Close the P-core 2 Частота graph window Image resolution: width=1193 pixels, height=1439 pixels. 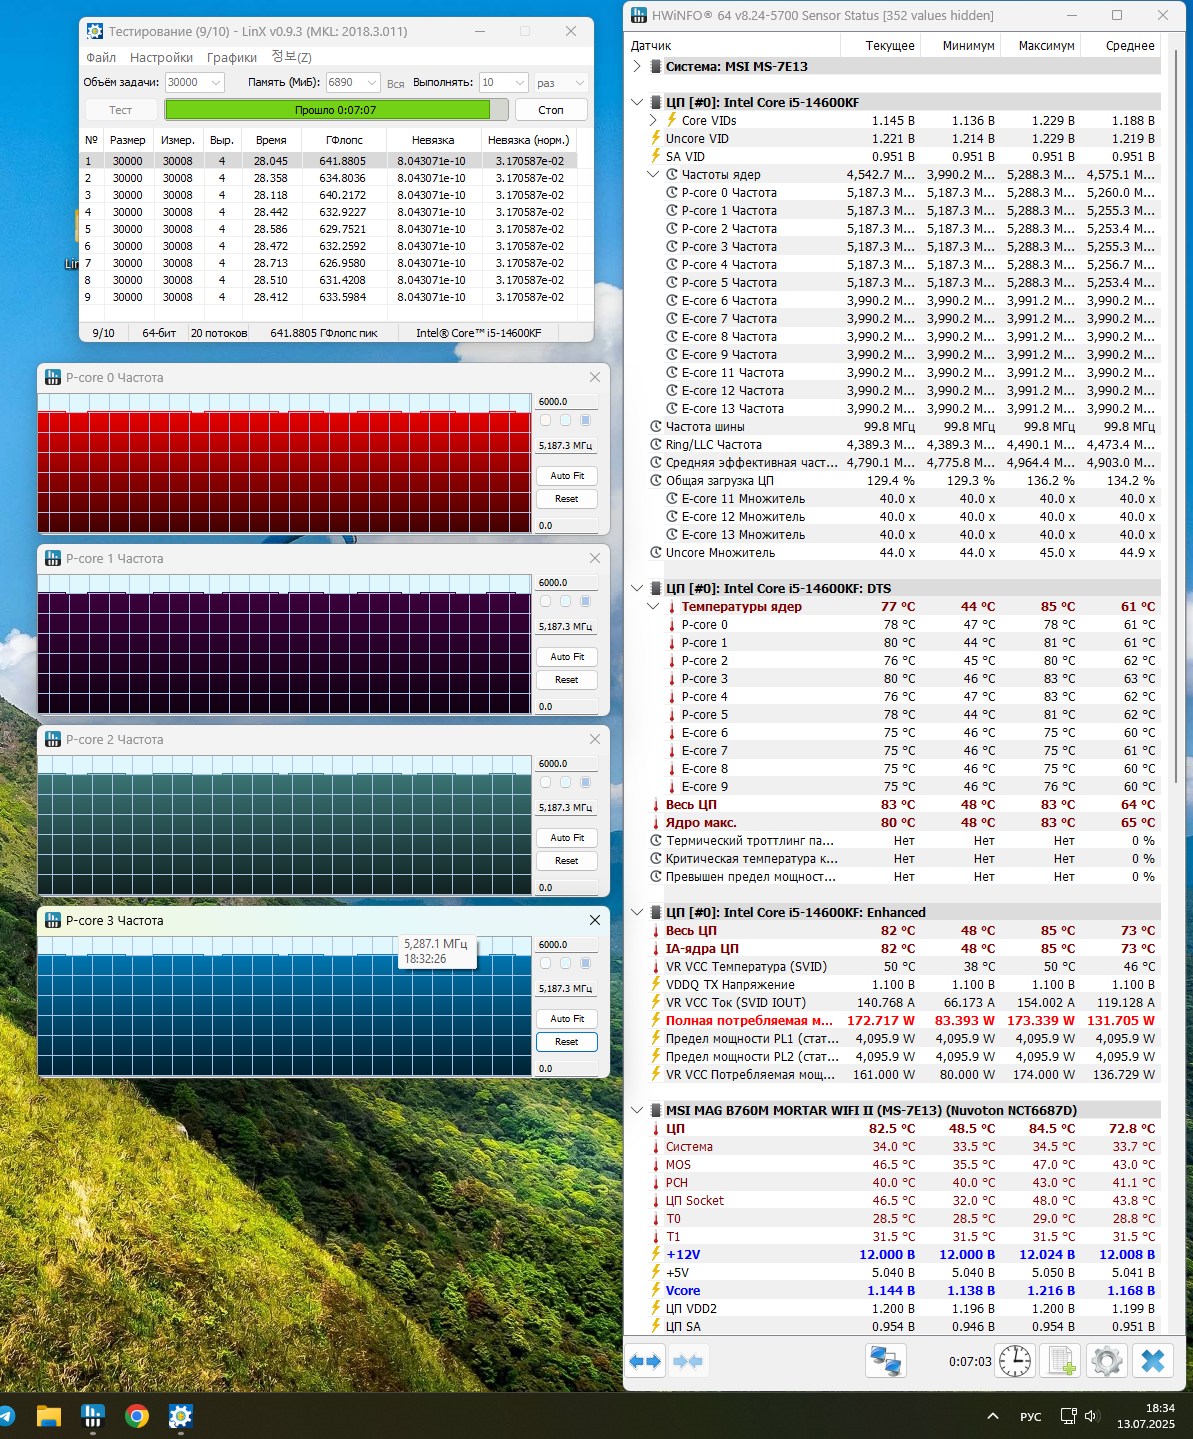click(x=595, y=739)
